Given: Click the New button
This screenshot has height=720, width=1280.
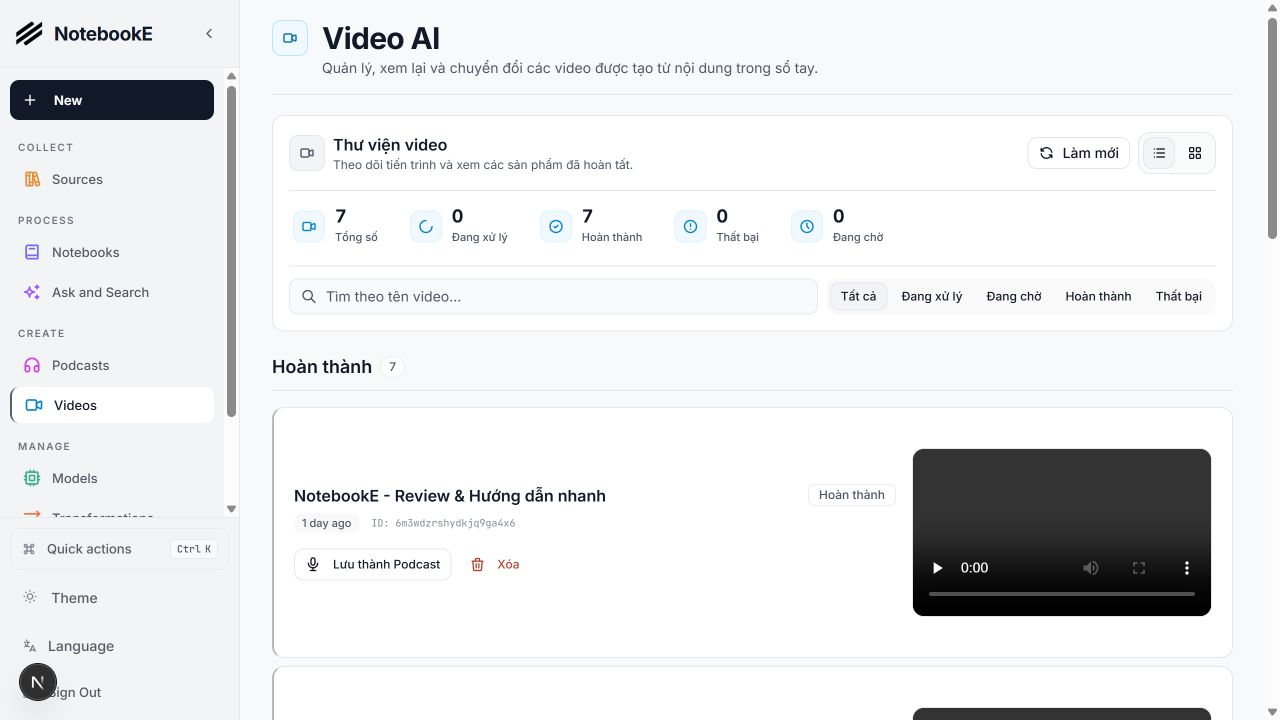Looking at the screenshot, I should point(112,100).
